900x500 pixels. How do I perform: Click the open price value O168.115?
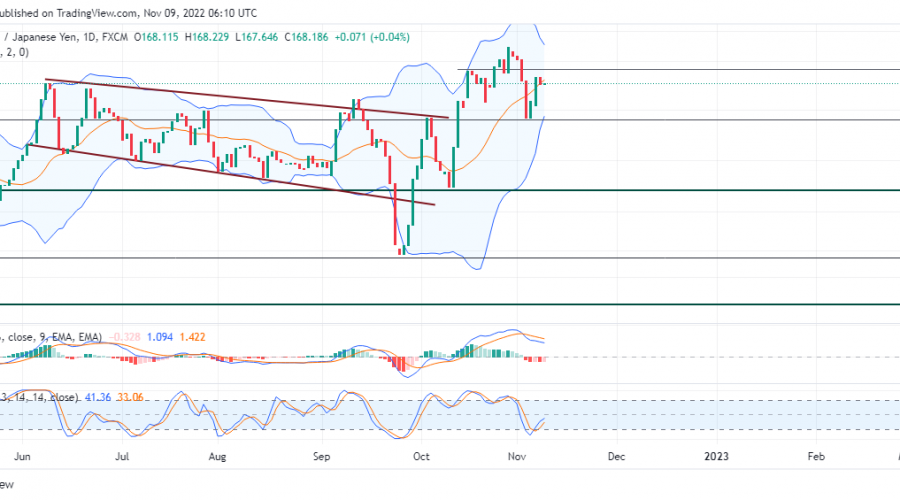pyautogui.click(x=156, y=37)
